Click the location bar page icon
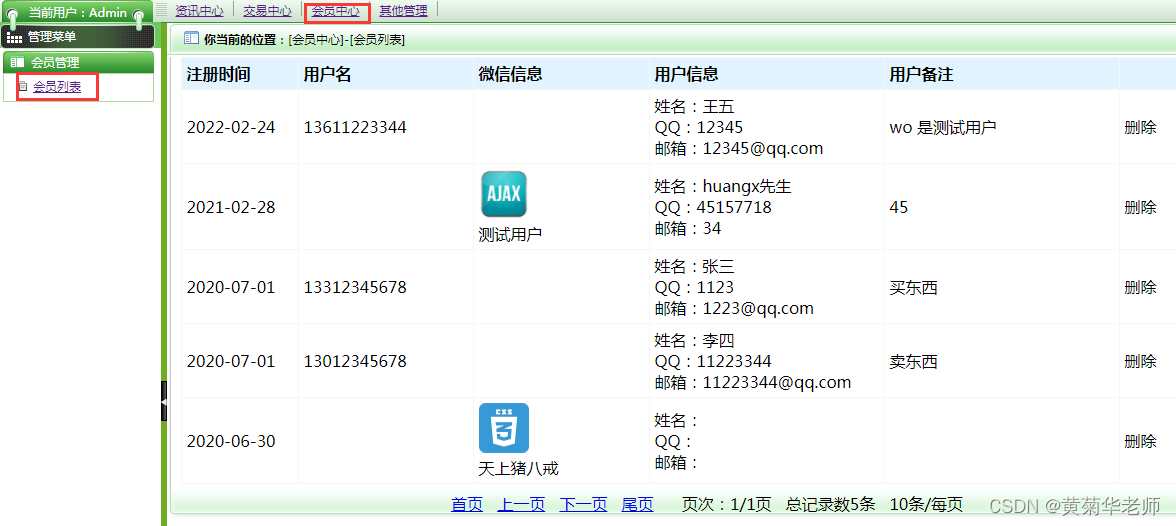 click(191, 39)
